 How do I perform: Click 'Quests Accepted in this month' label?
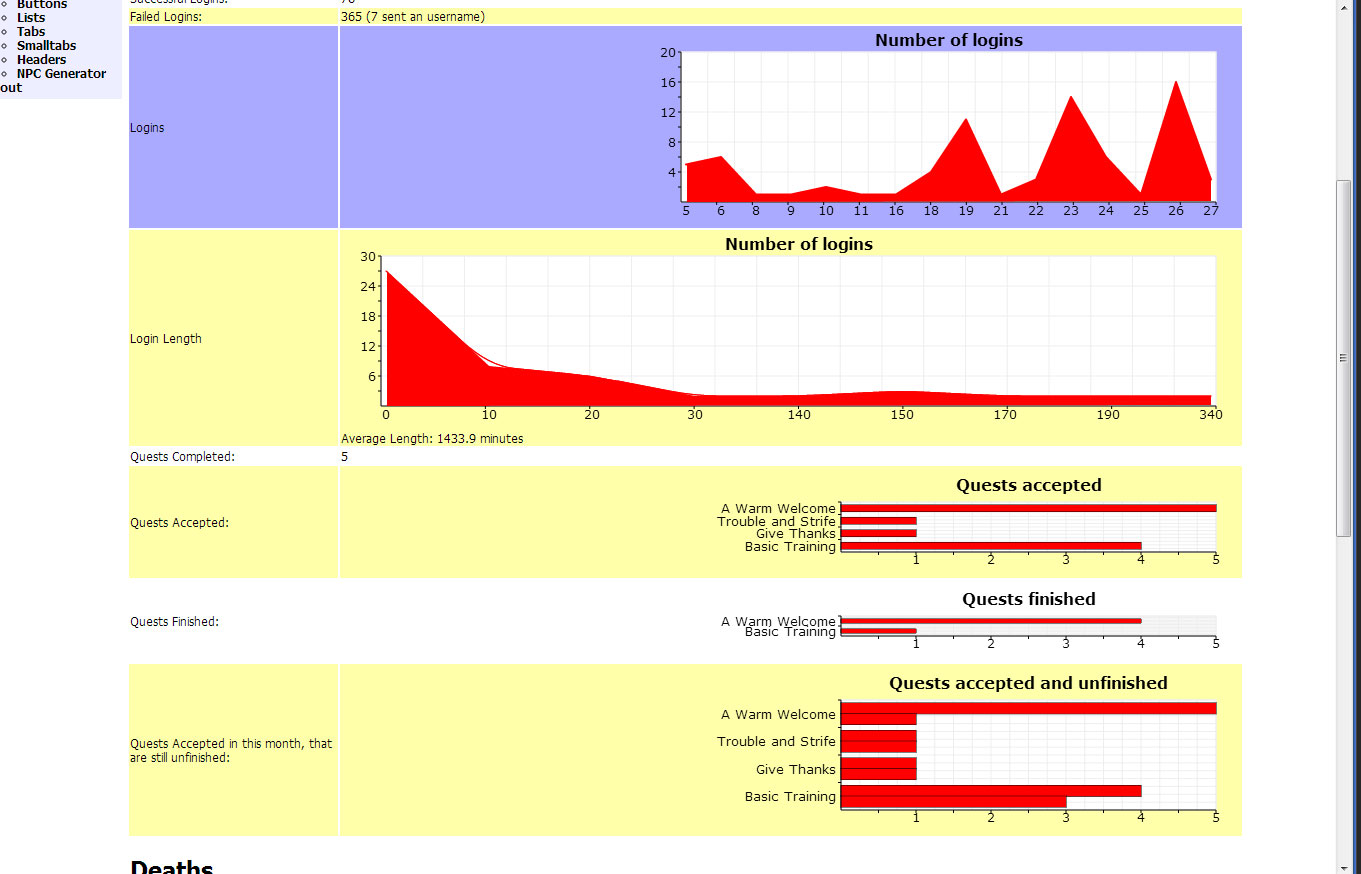coord(231,751)
